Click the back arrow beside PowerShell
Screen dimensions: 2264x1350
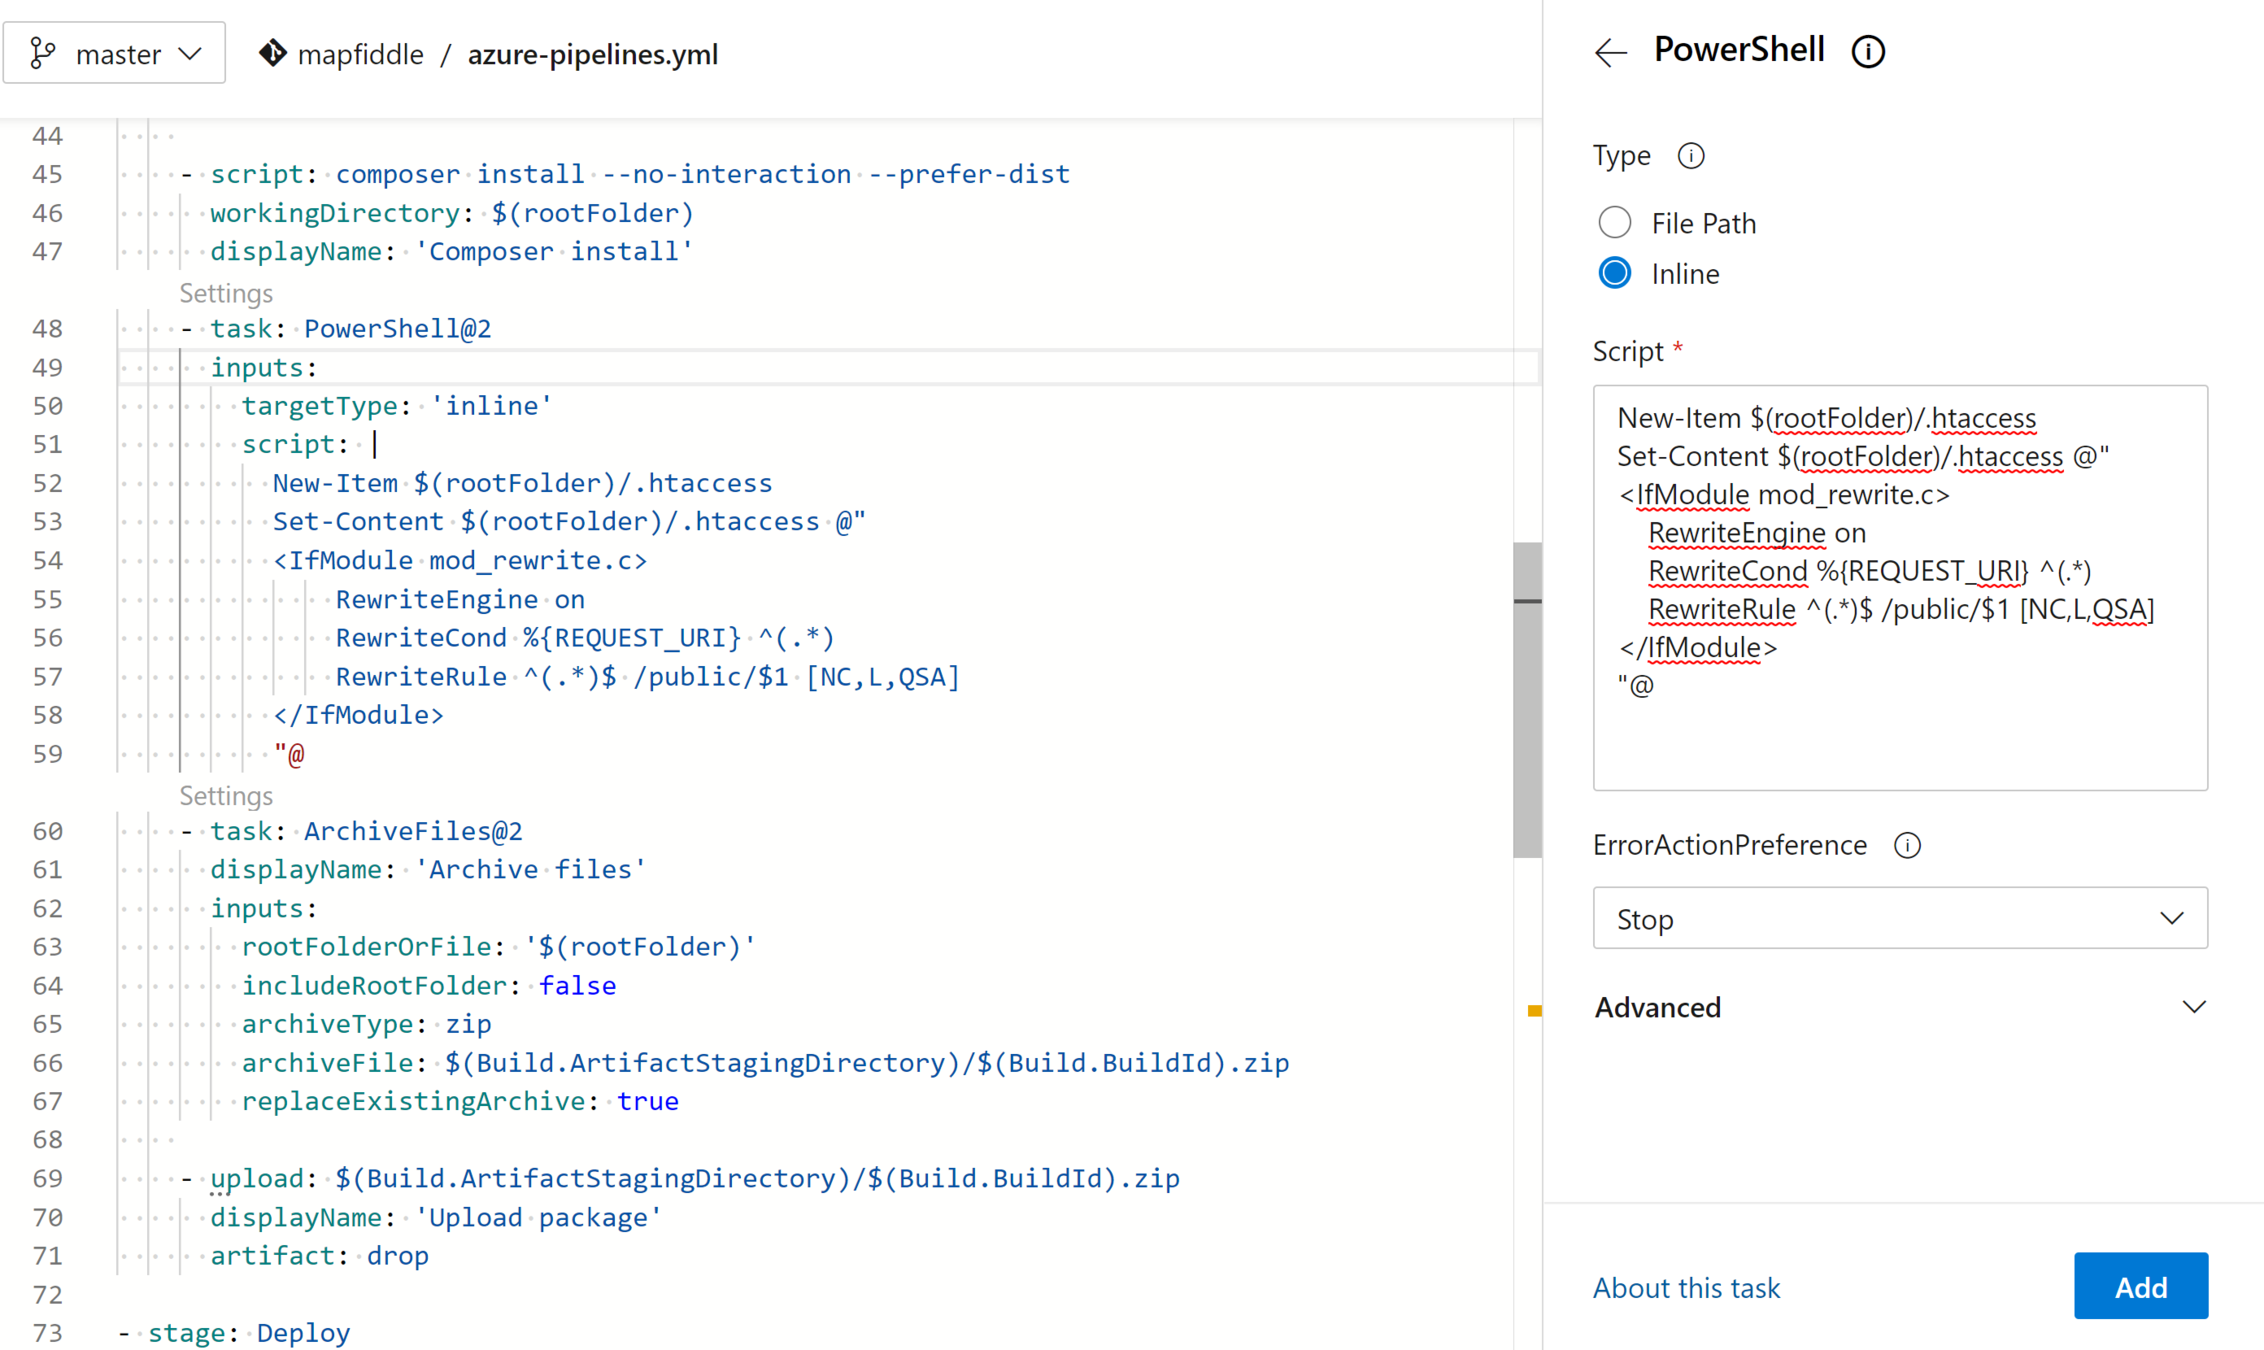(x=1611, y=52)
